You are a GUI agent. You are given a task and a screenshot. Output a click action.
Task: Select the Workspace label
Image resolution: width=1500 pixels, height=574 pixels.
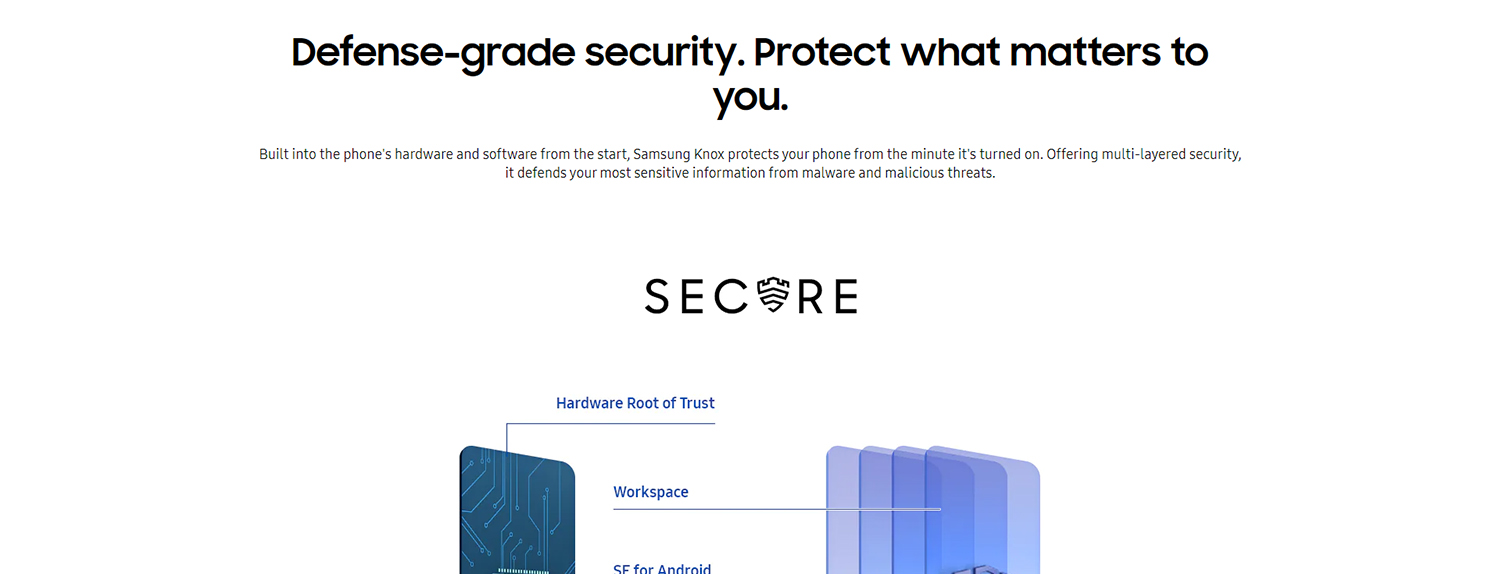651,492
